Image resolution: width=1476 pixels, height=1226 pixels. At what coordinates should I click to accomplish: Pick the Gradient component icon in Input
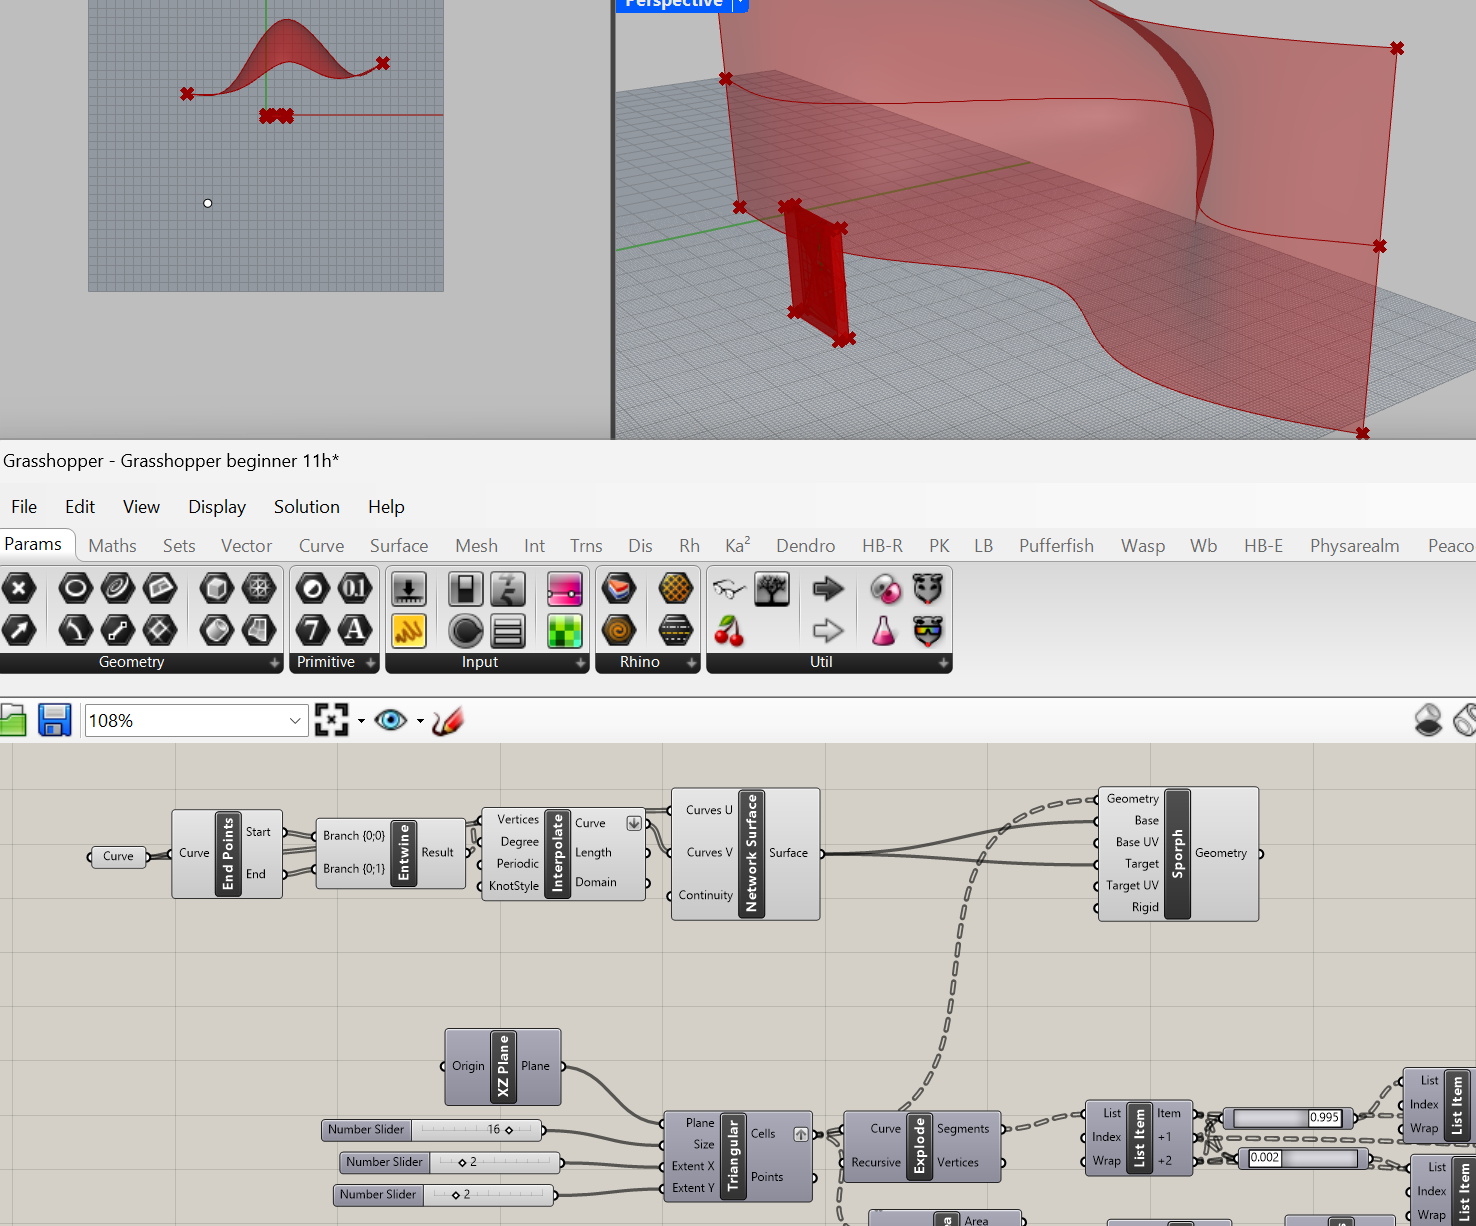click(x=565, y=589)
